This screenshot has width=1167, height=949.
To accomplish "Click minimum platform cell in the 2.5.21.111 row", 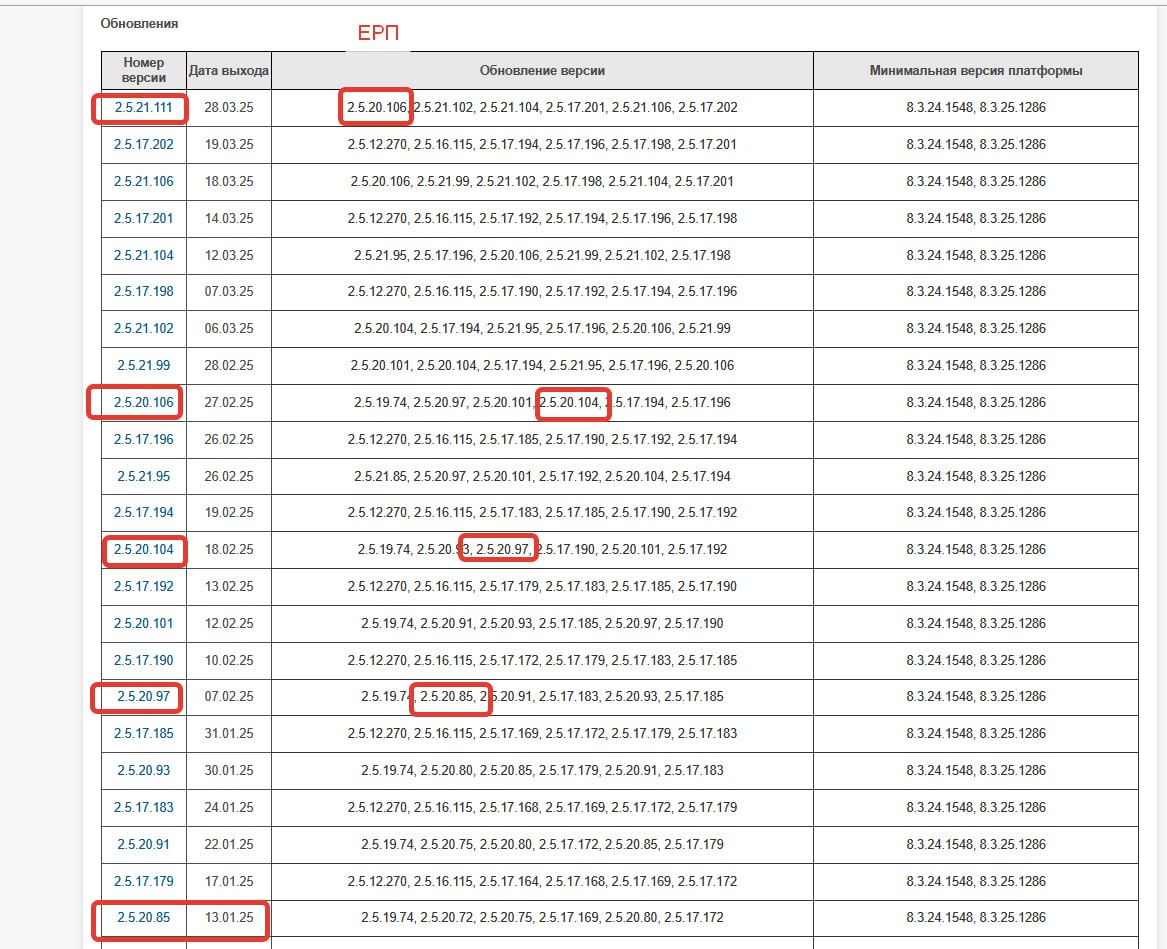I will pyautogui.click(x=976, y=108).
